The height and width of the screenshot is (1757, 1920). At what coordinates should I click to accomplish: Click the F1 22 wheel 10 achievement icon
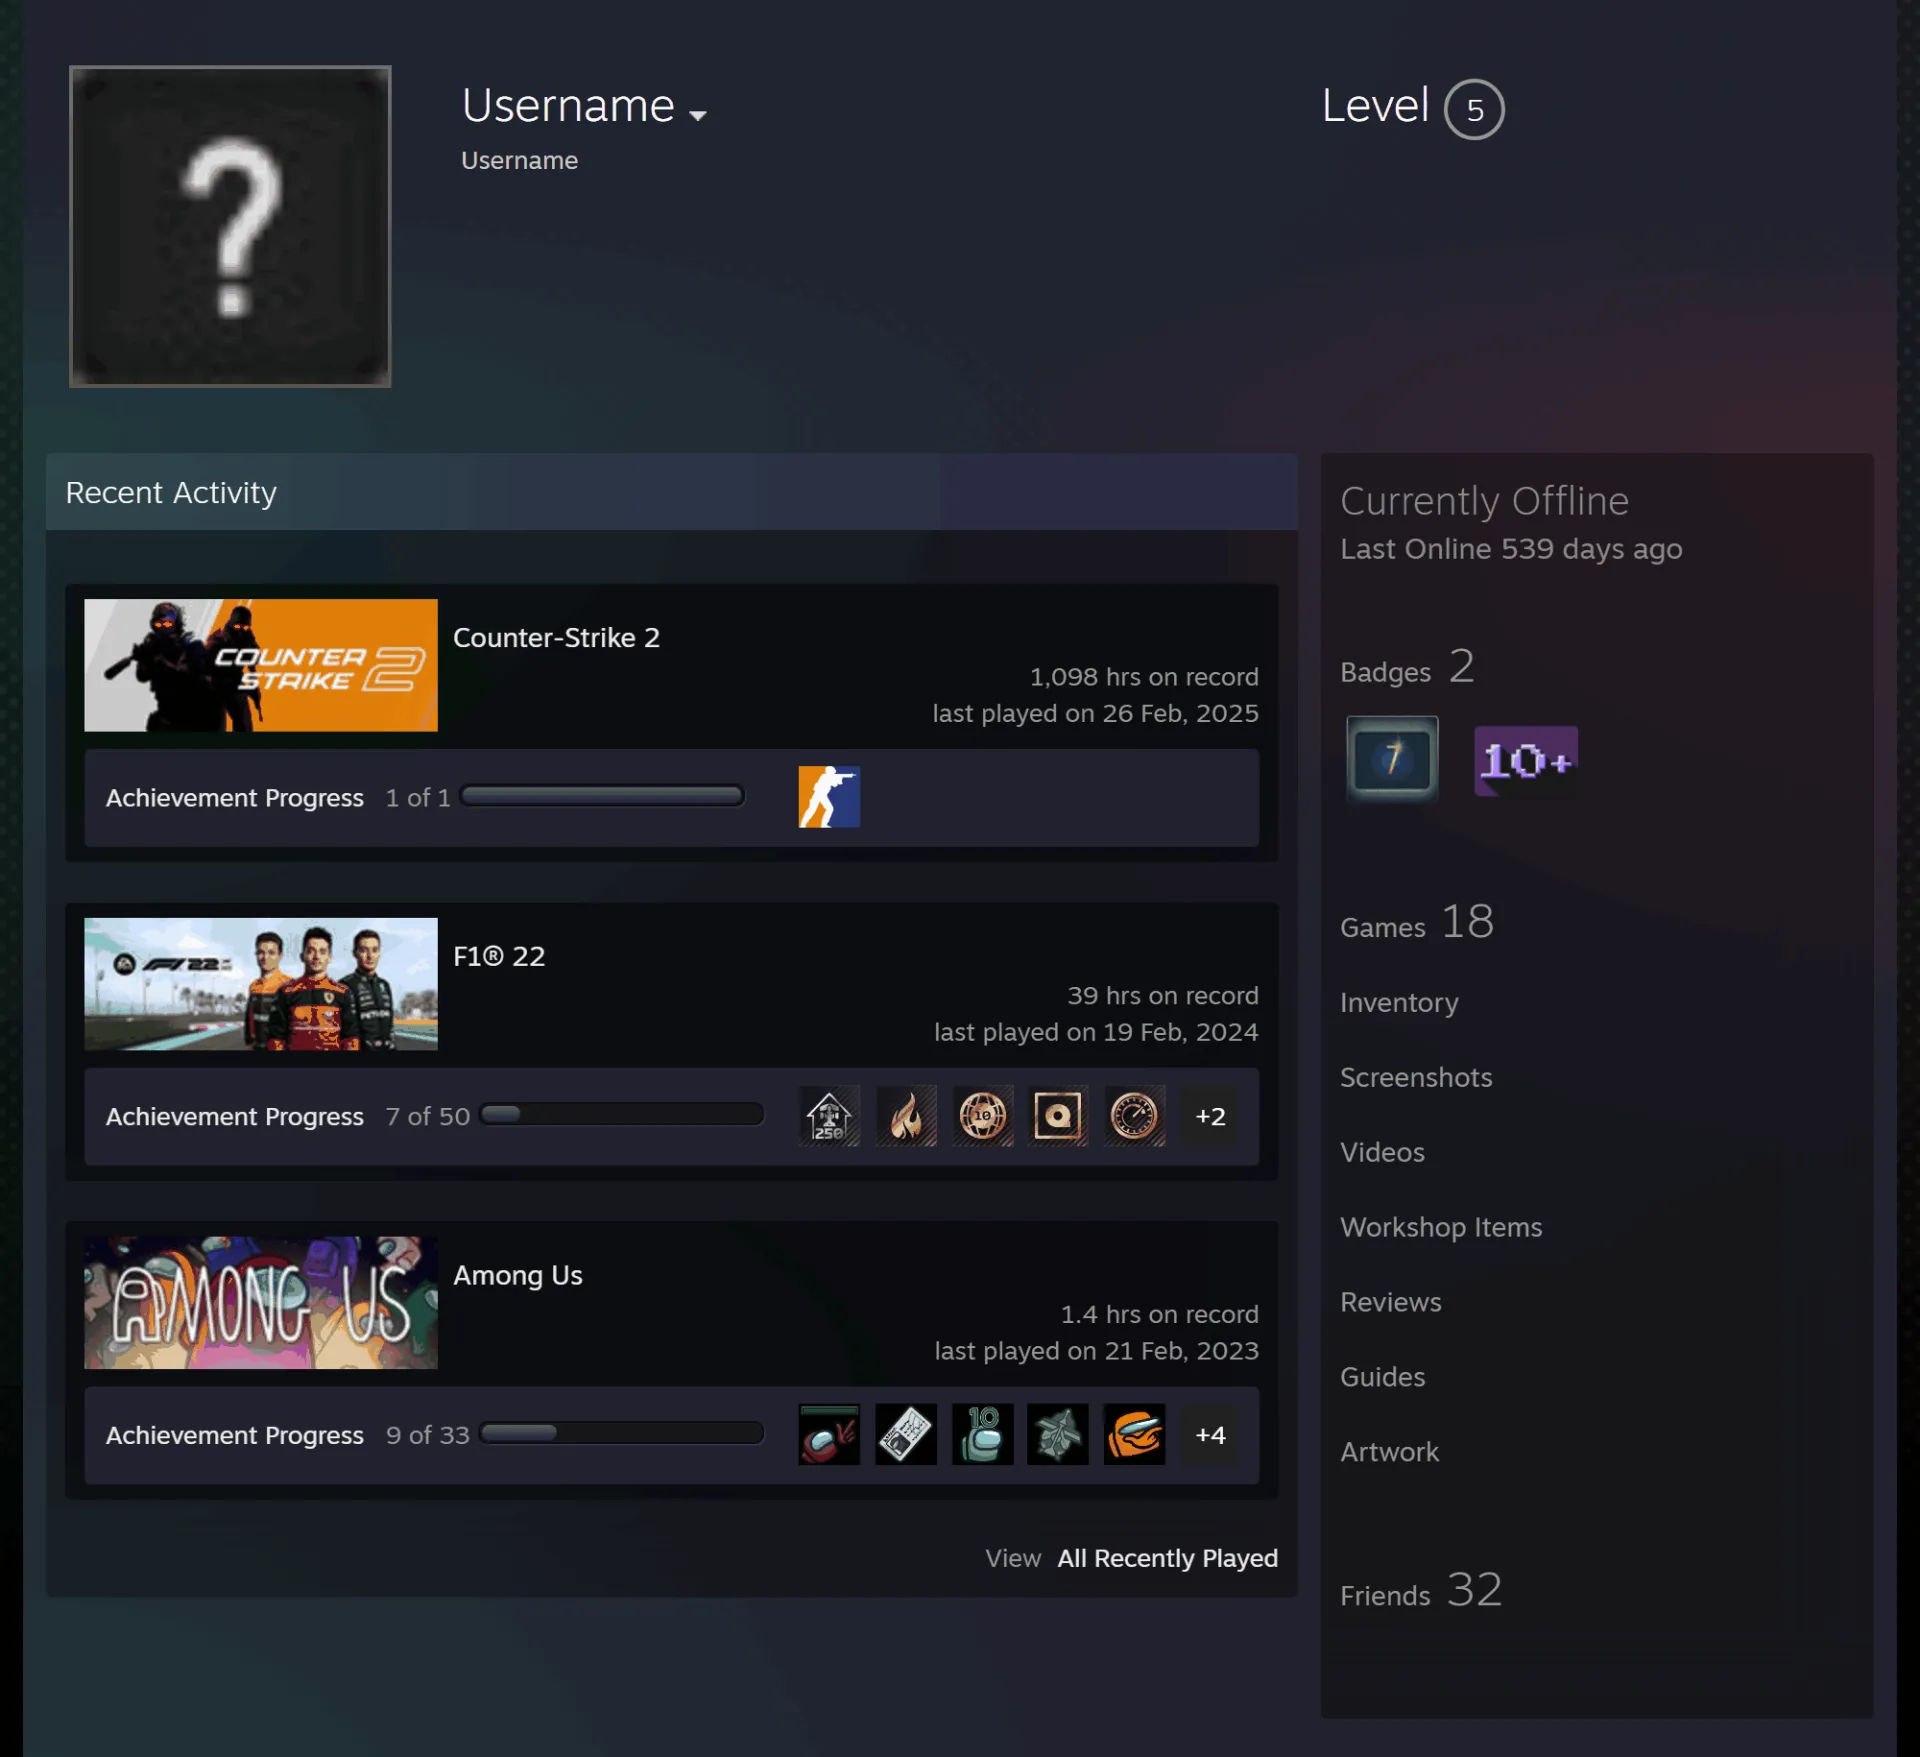click(982, 1116)
